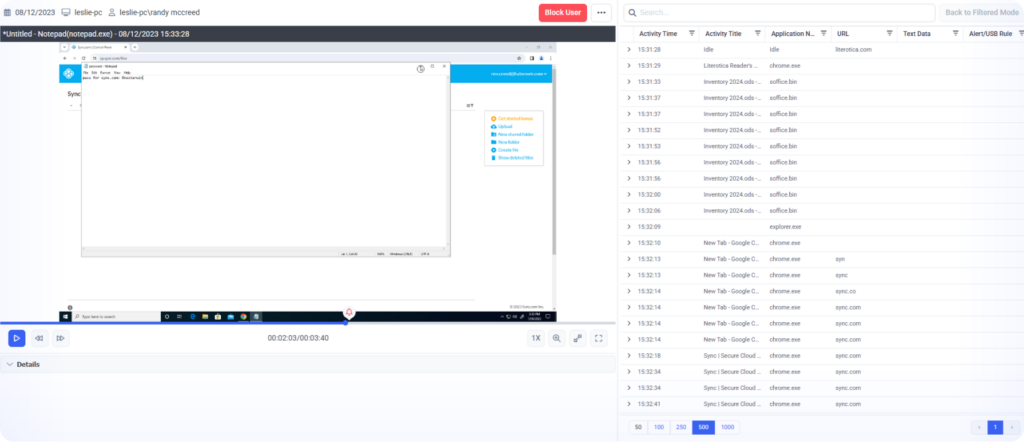
Task: Play the session recording
Action: (16, 338)
